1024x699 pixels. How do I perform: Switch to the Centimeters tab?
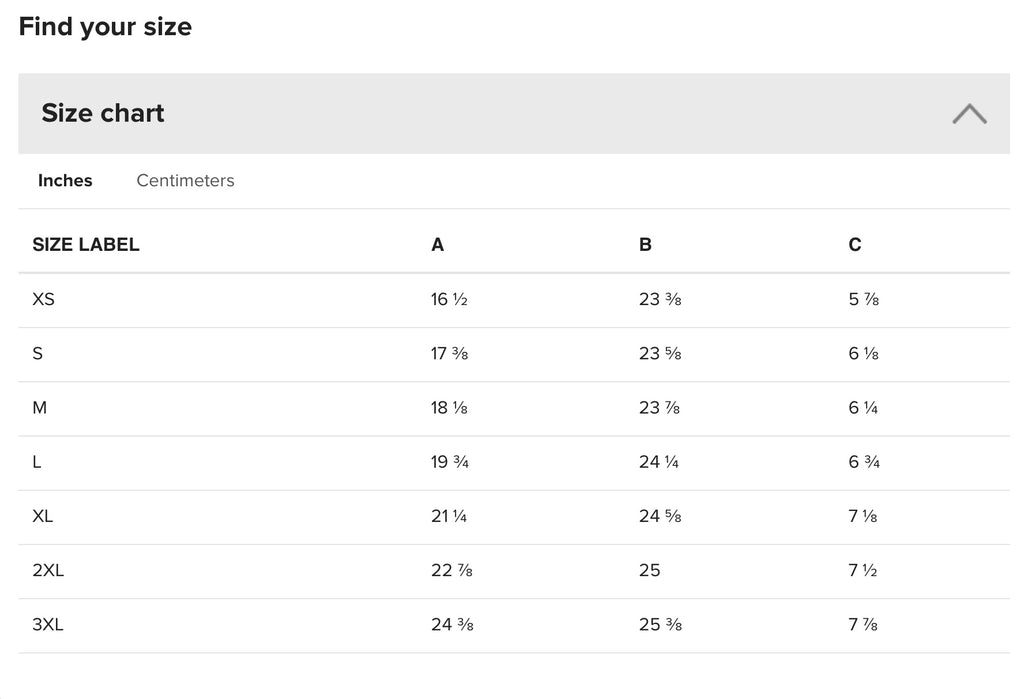pyautogui.click(x=185, y=180)
